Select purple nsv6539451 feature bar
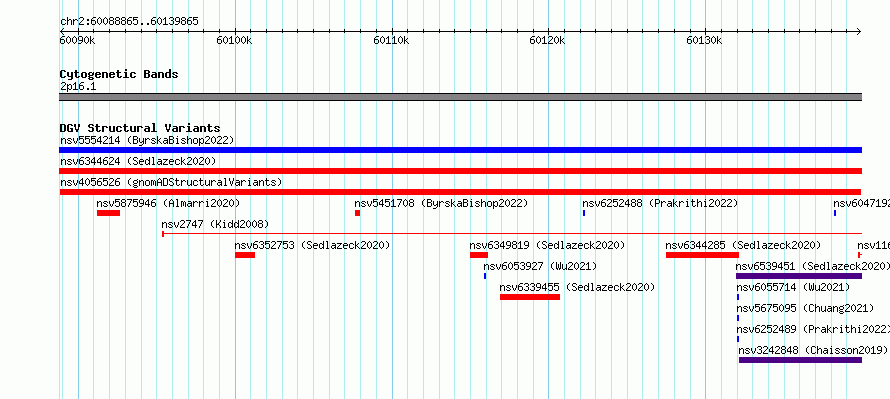The image size is (890, 399). tap(799, 276)
